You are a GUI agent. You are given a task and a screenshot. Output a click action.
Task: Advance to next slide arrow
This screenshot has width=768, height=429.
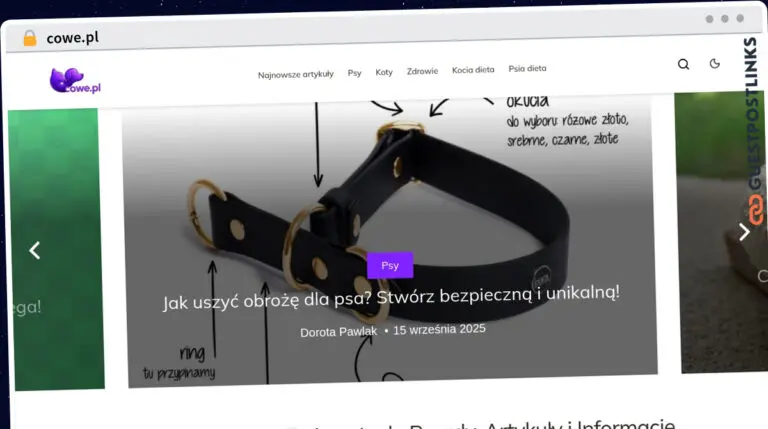point(744,232)
